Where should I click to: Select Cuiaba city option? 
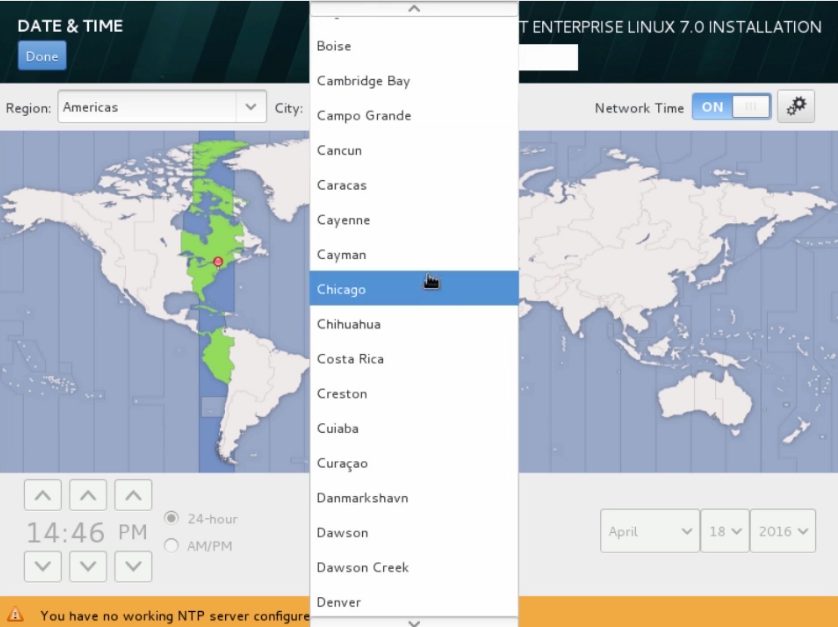coord(414,428)
